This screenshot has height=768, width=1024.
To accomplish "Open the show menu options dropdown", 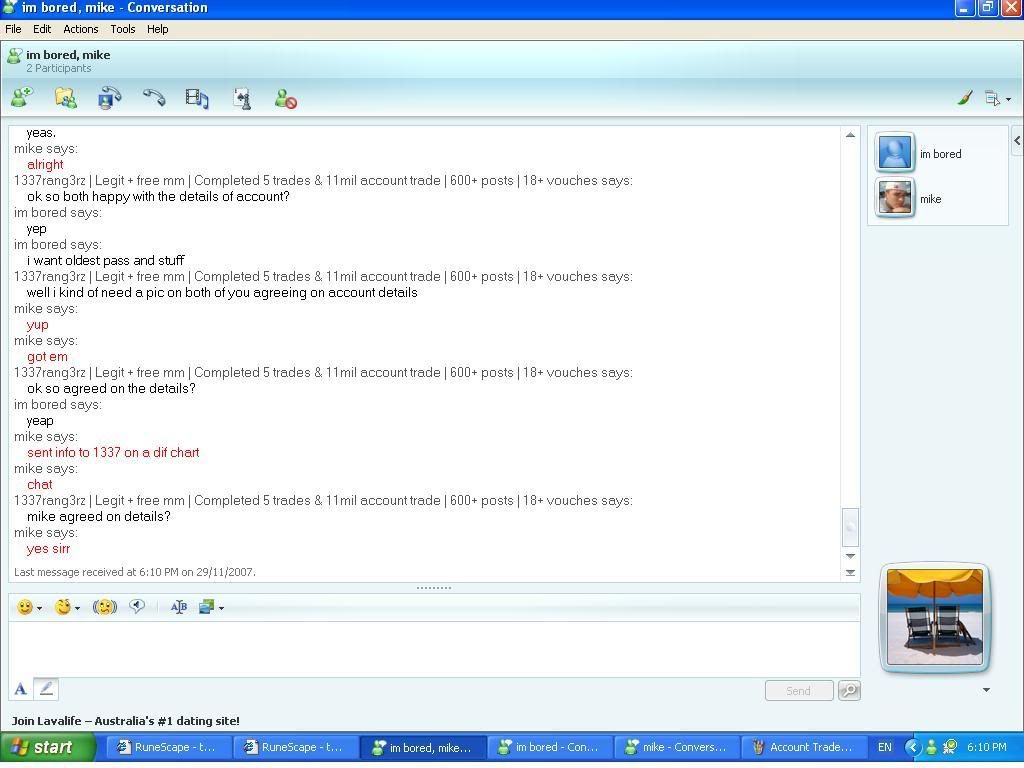I will 997,99.
